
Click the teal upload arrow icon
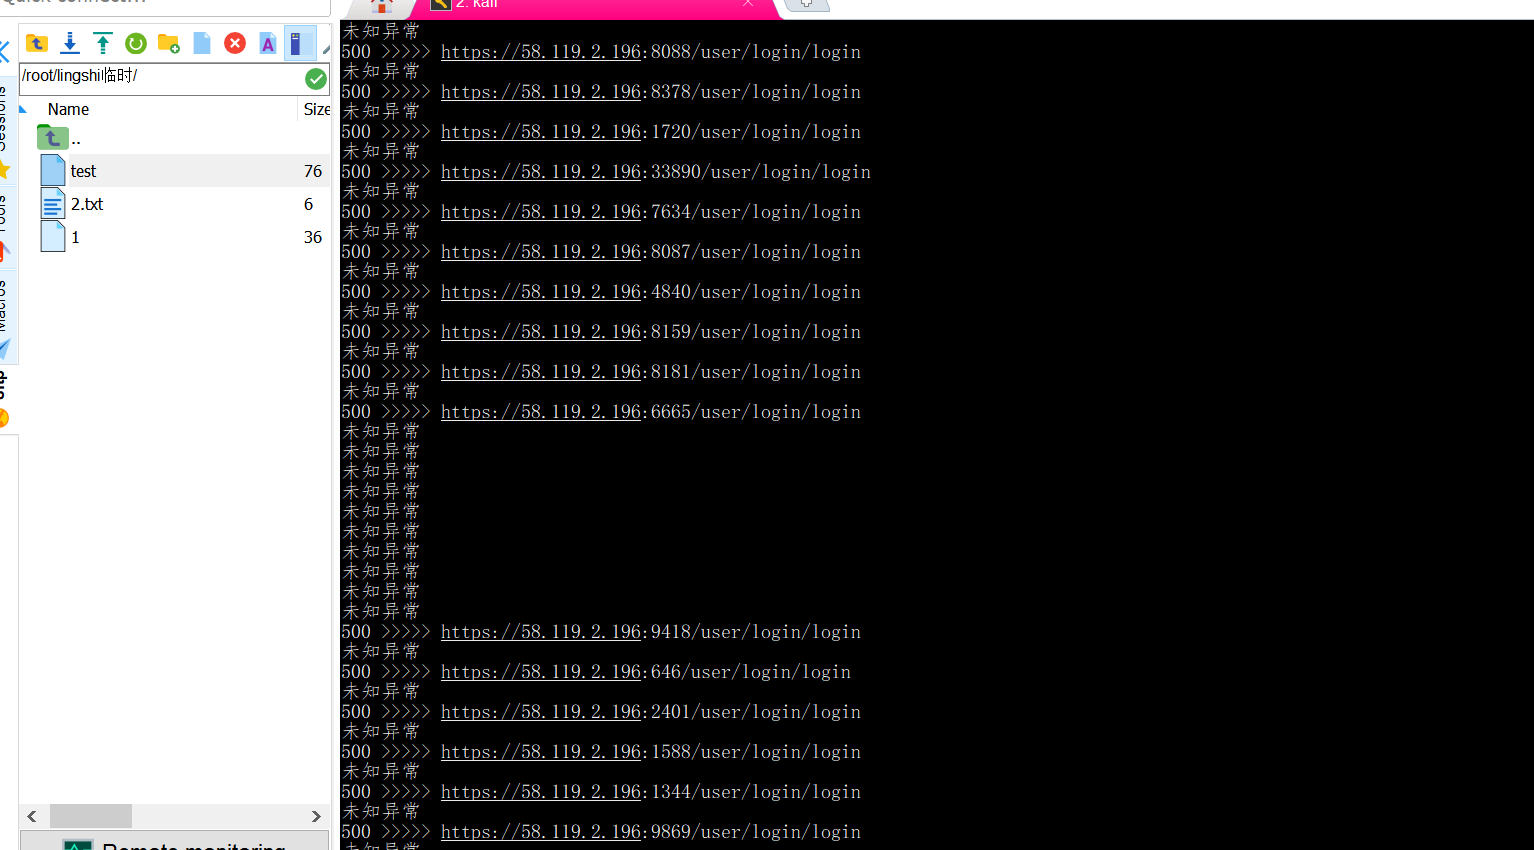click(103, 43)
